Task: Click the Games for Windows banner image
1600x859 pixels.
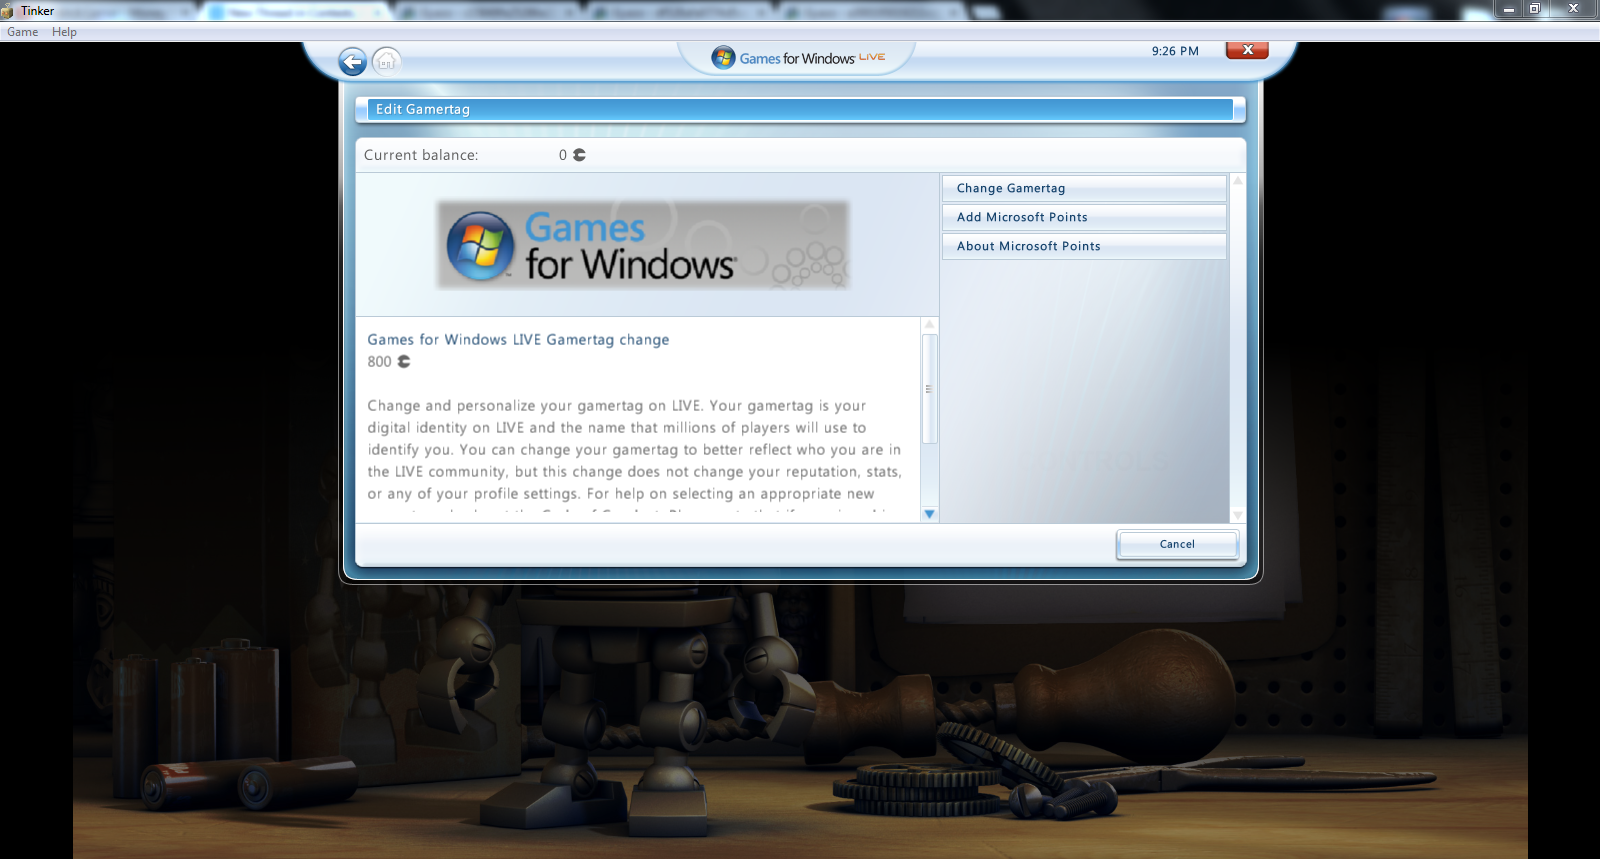Action: click(x=643, y=245)
